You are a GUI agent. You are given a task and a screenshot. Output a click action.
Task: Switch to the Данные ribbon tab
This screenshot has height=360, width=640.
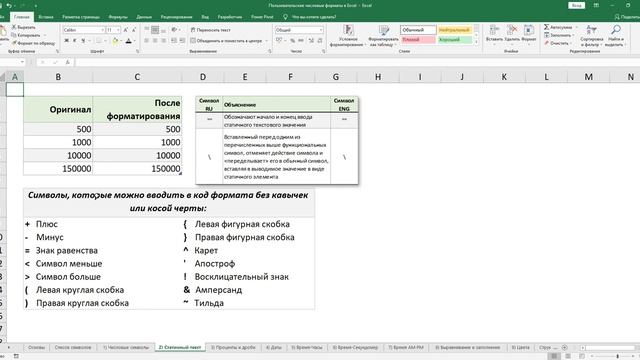click(144, 17)
